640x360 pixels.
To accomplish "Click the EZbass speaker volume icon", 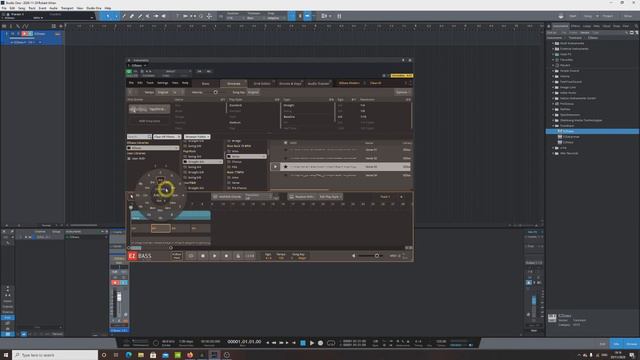I will pyautogui.click(x=353, y=256).
